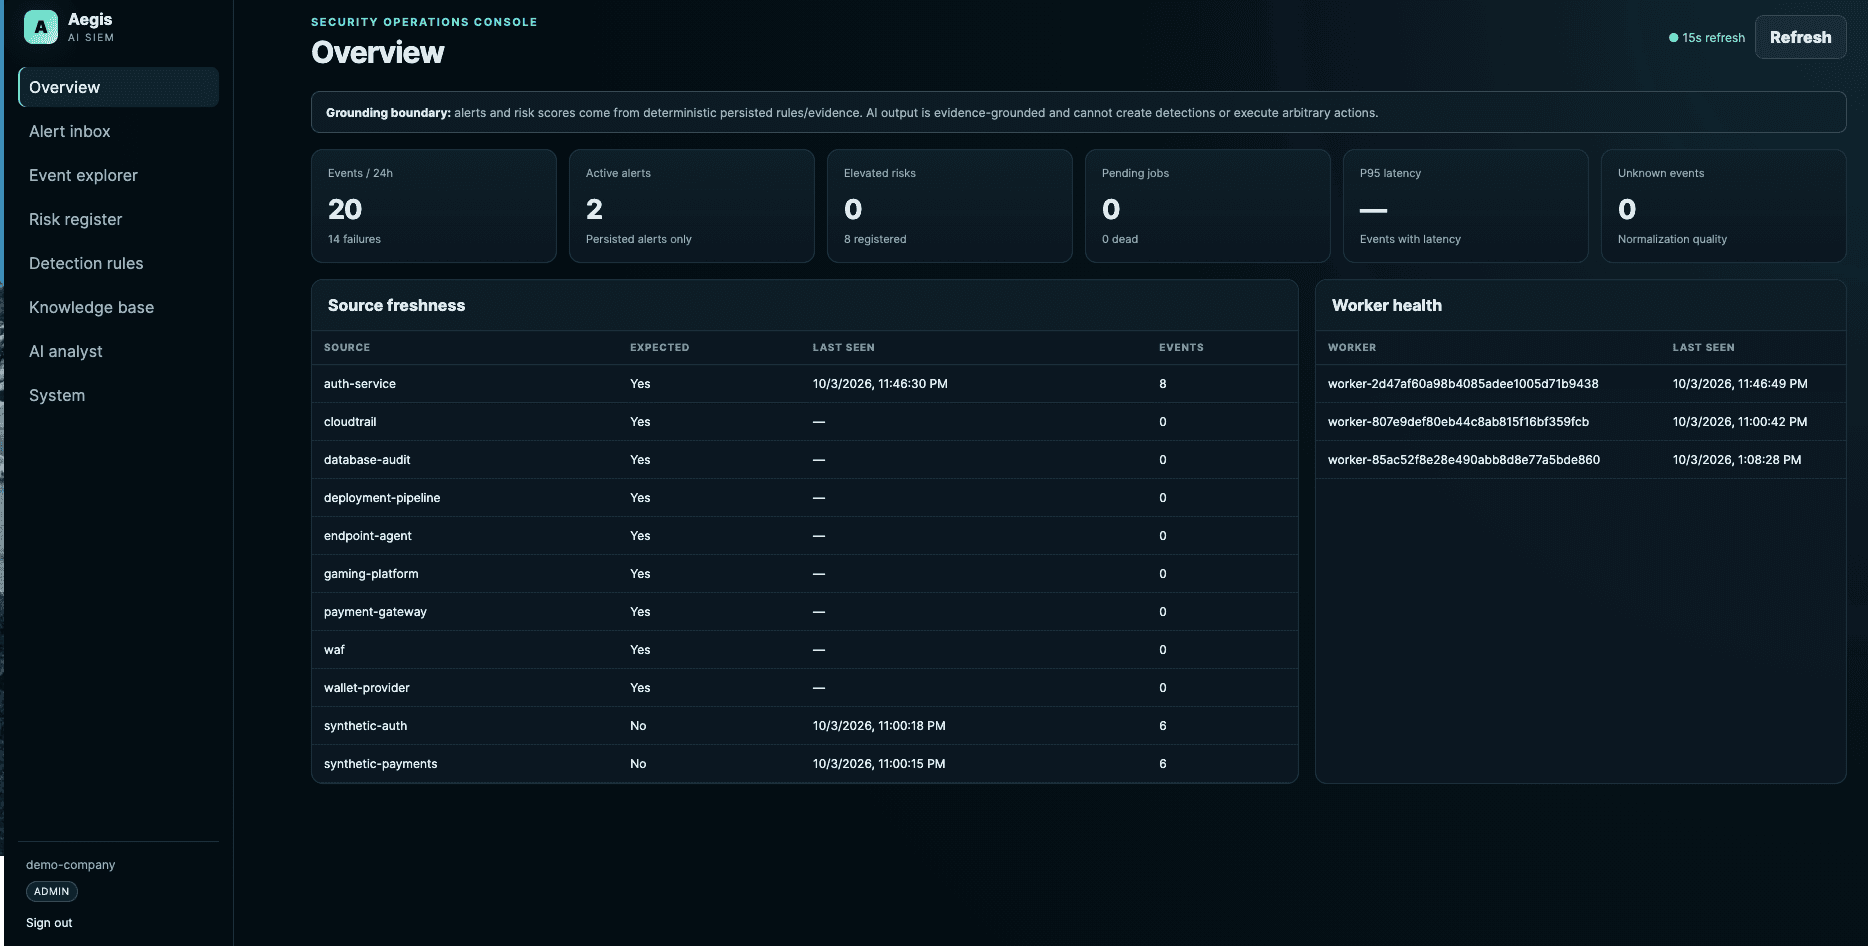Image resolution: width=1868 pixels, height=946 pixels.
Task: Click the Aegis logo icon
Action: (41, 27)
